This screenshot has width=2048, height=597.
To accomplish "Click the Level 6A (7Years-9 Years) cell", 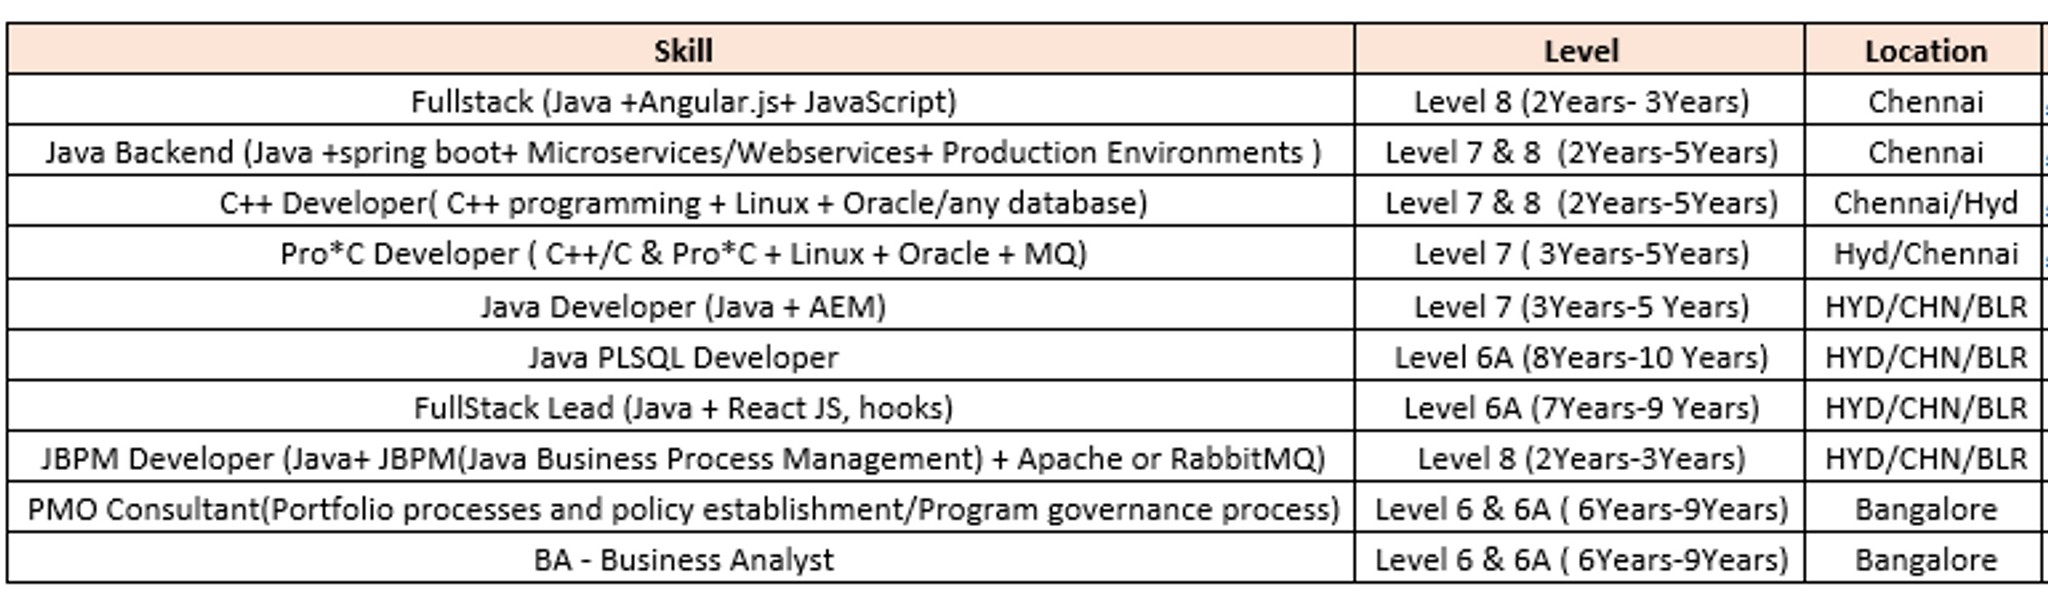I will click(x=1580, y=408).
